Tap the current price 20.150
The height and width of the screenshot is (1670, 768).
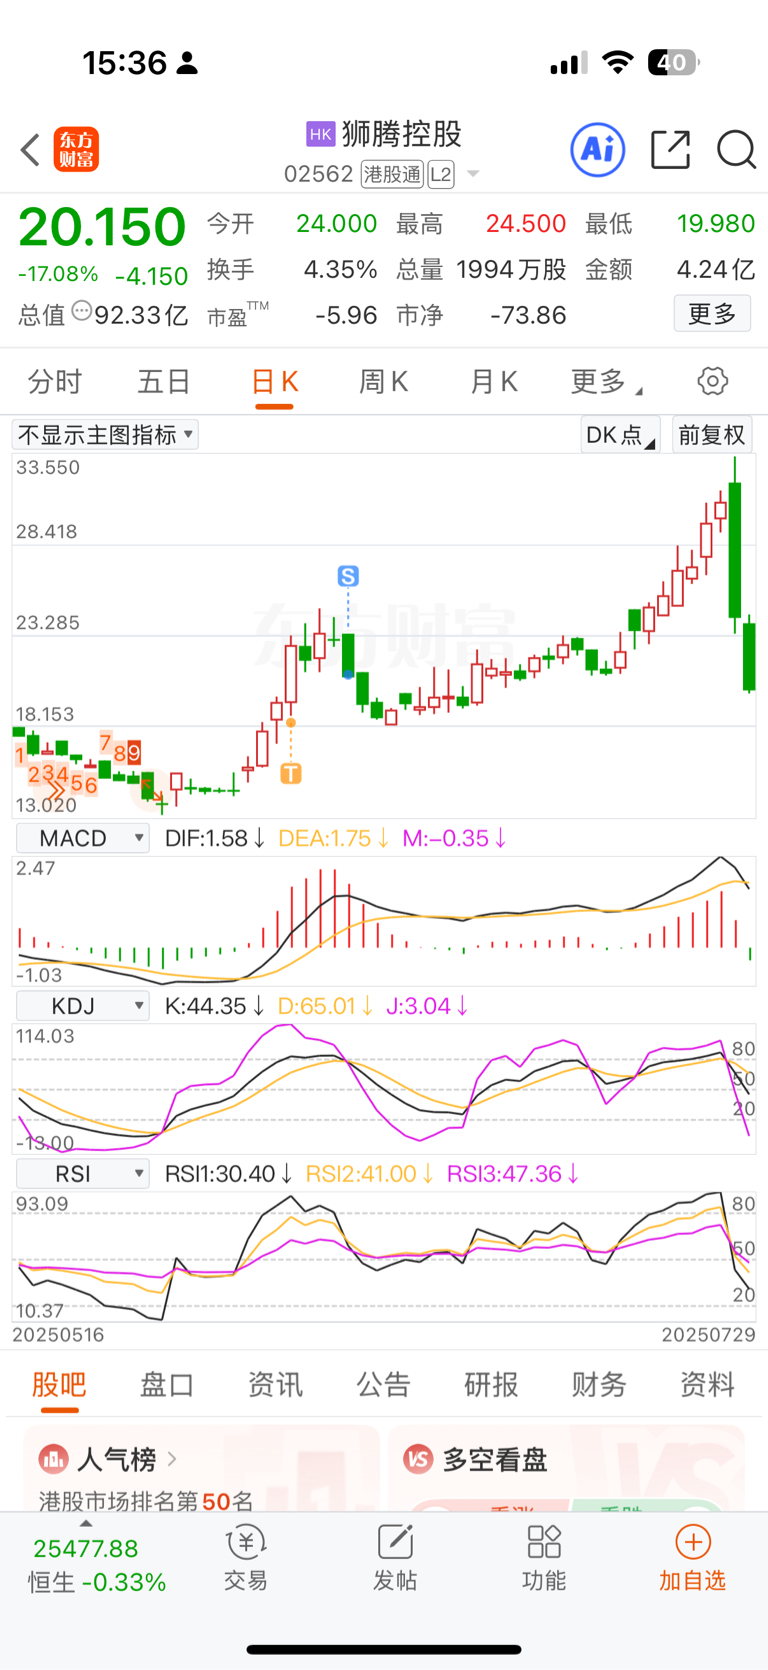click(x=102, y=227)
